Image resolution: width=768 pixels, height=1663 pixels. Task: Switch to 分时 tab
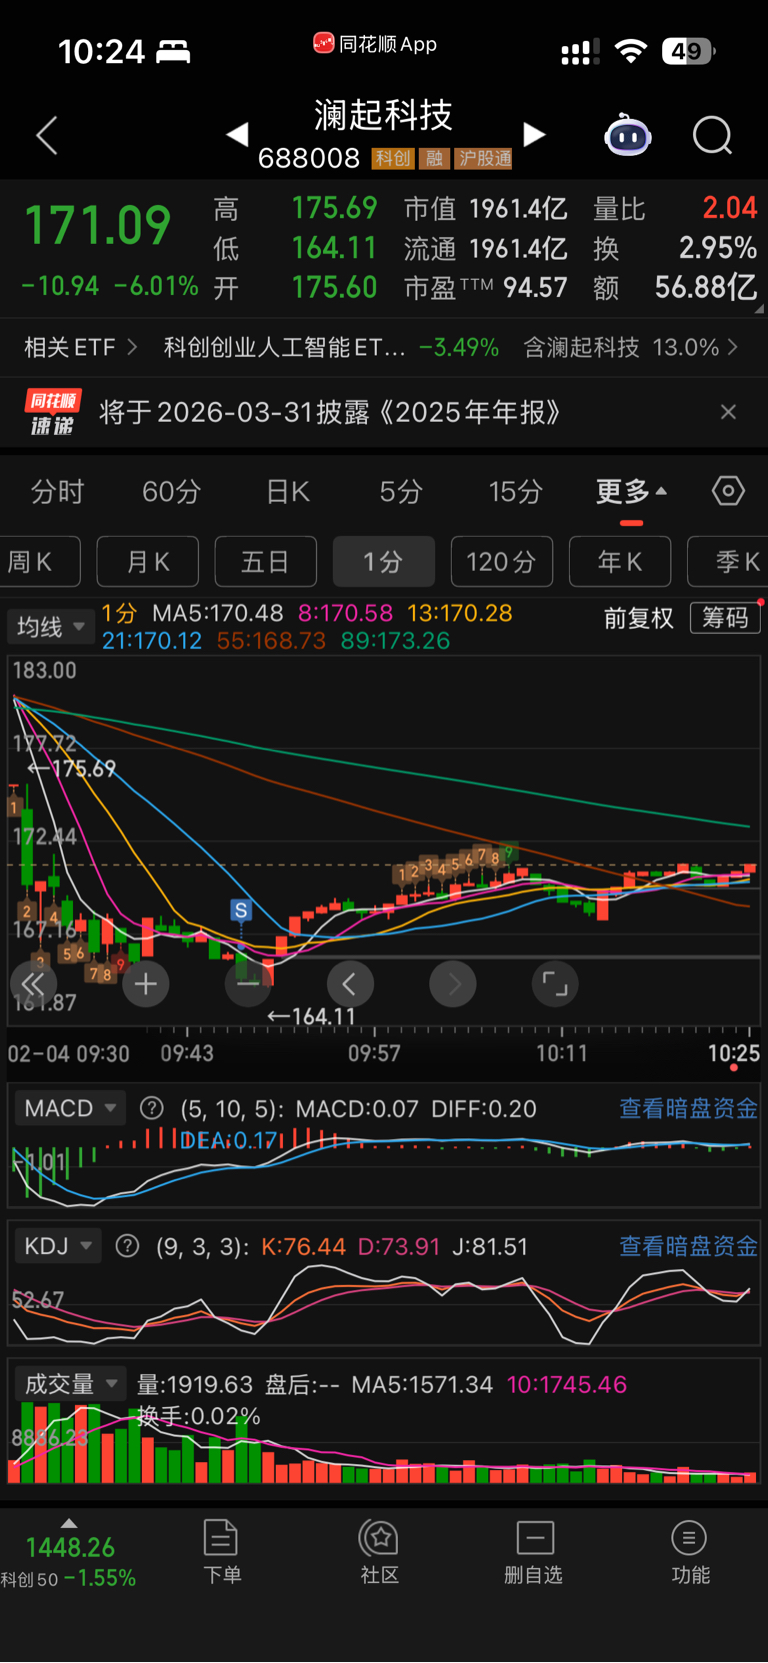coord(57,491)
